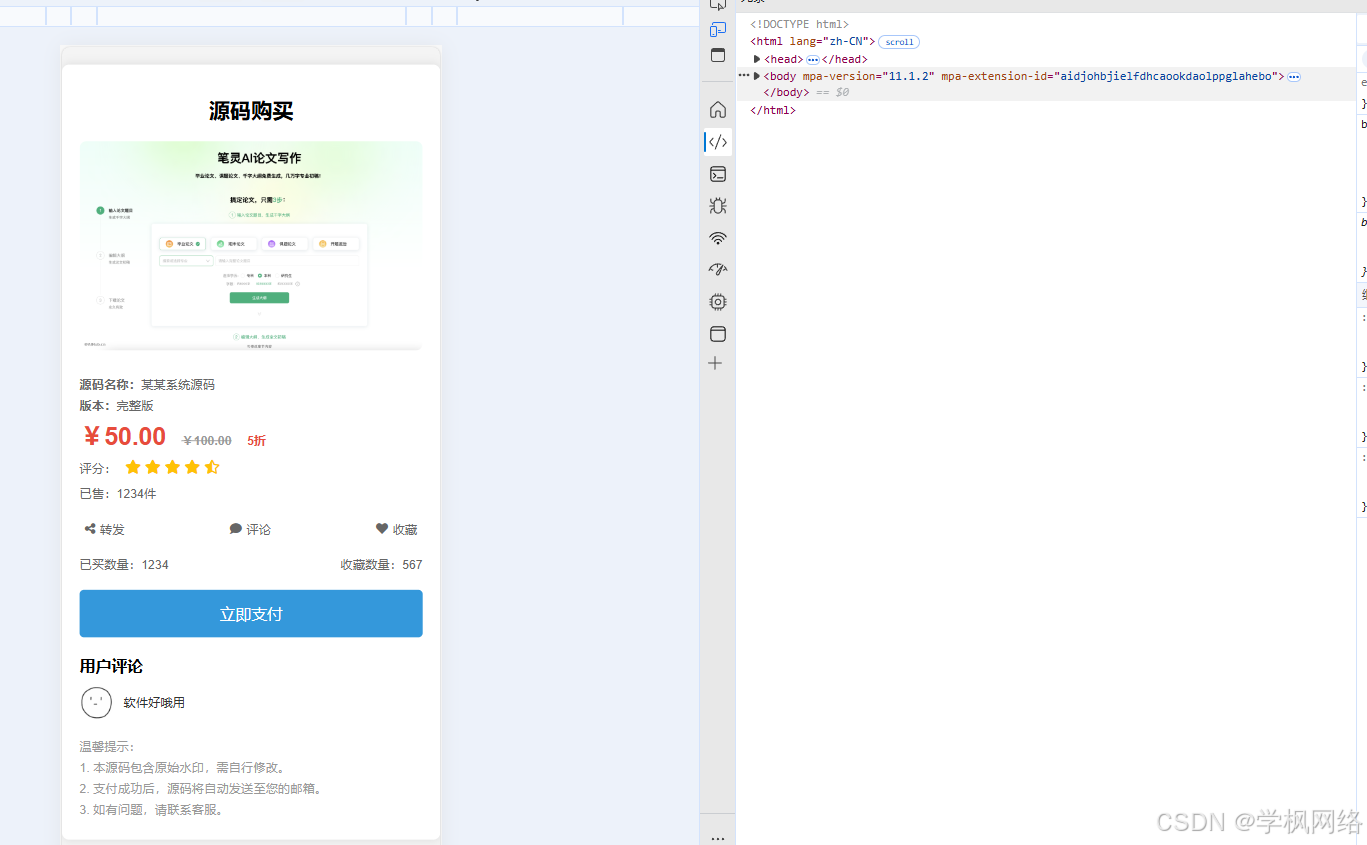Click tip 3 about 联系客服
The width and height of the screenshot is (1367, 845).
(x=152, y=810)
